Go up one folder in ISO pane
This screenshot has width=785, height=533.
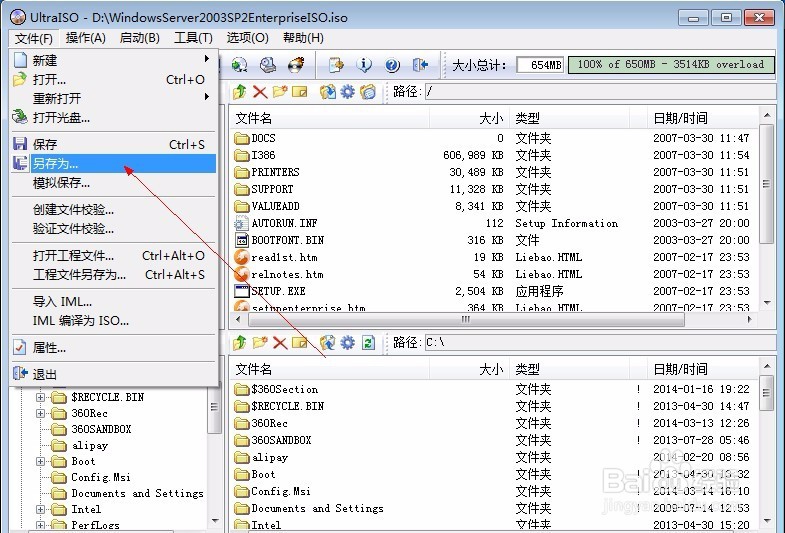(x=240, y=92)
